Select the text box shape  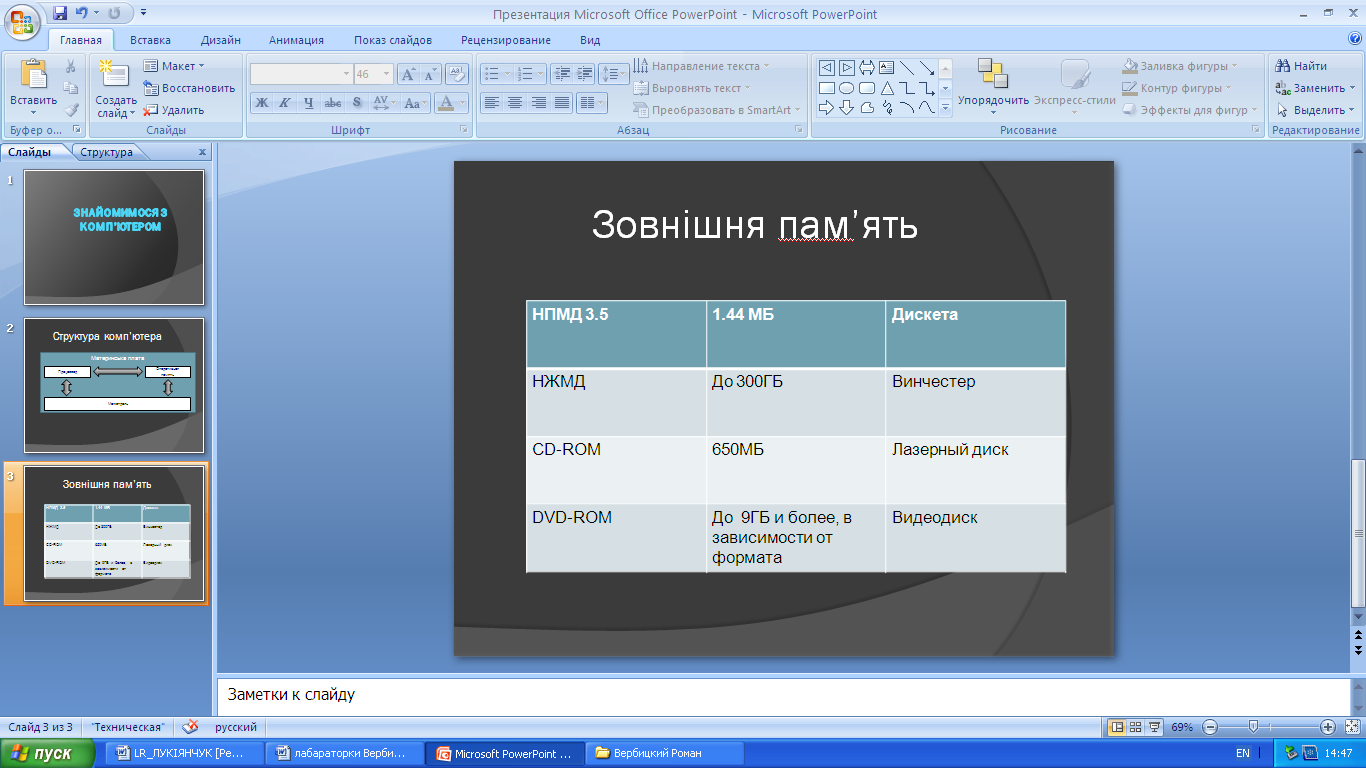[887, 68]
